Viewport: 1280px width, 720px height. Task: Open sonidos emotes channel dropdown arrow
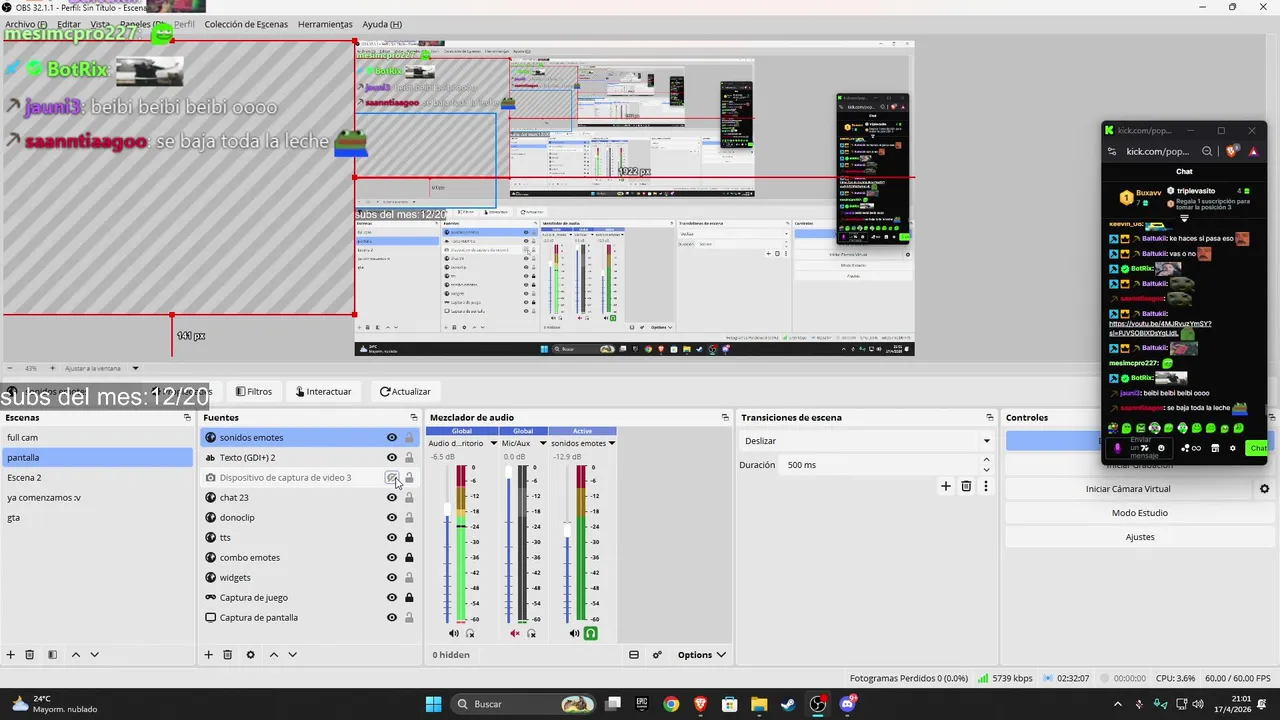click(611, 443)
